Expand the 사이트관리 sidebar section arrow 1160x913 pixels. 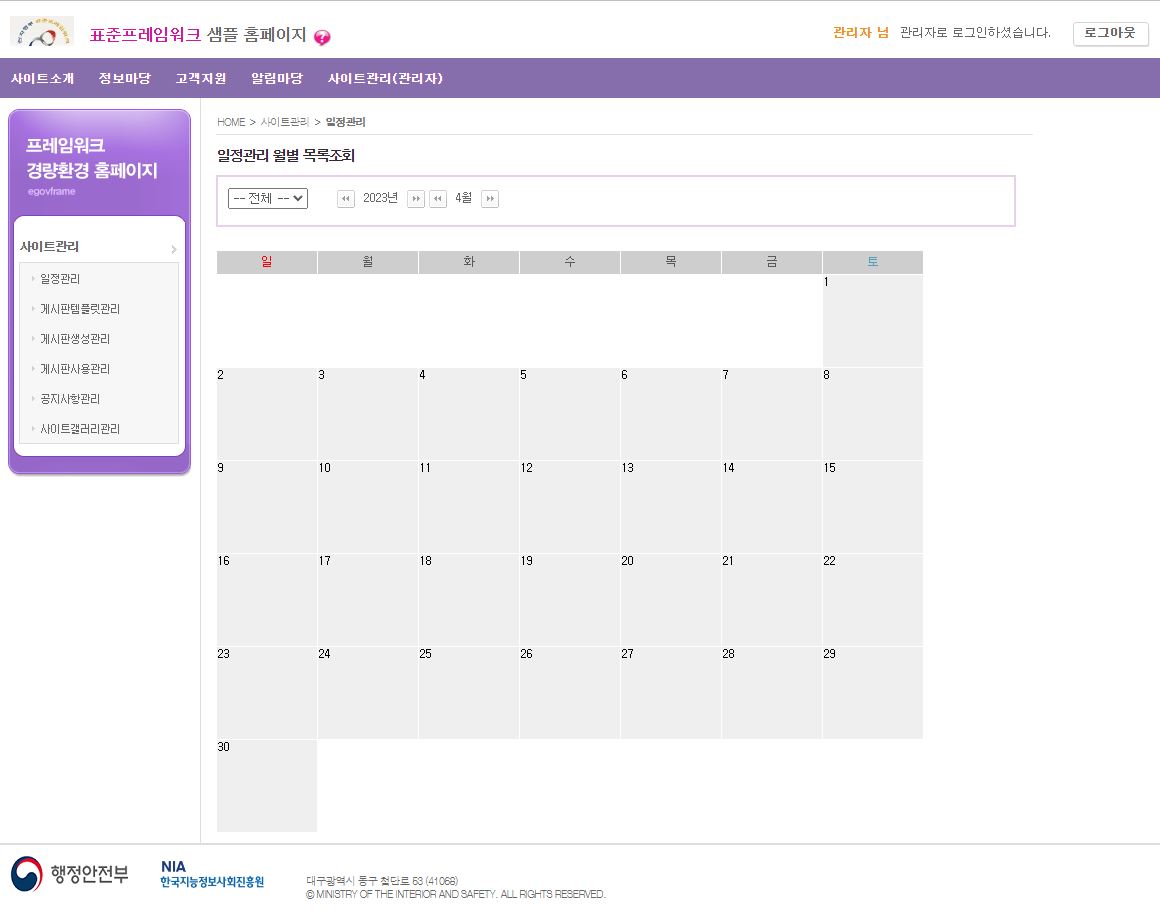coord(173,250)
